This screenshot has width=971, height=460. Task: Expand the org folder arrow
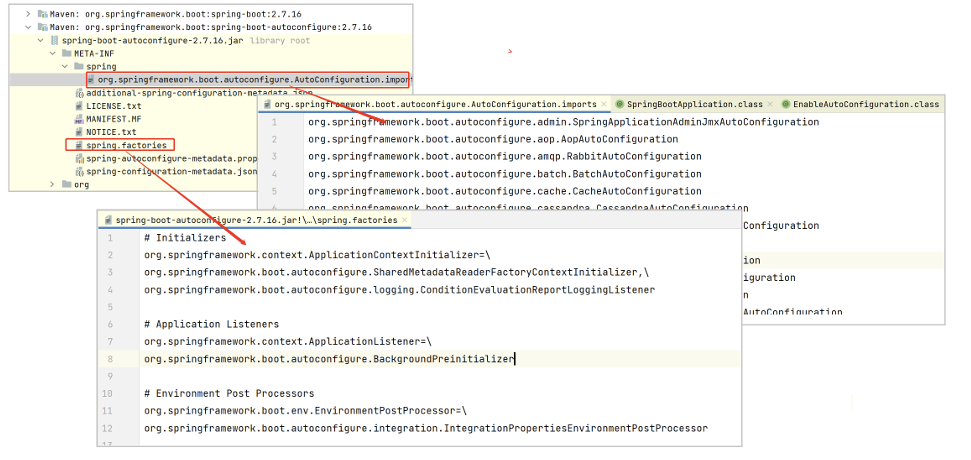pos(53,184)
